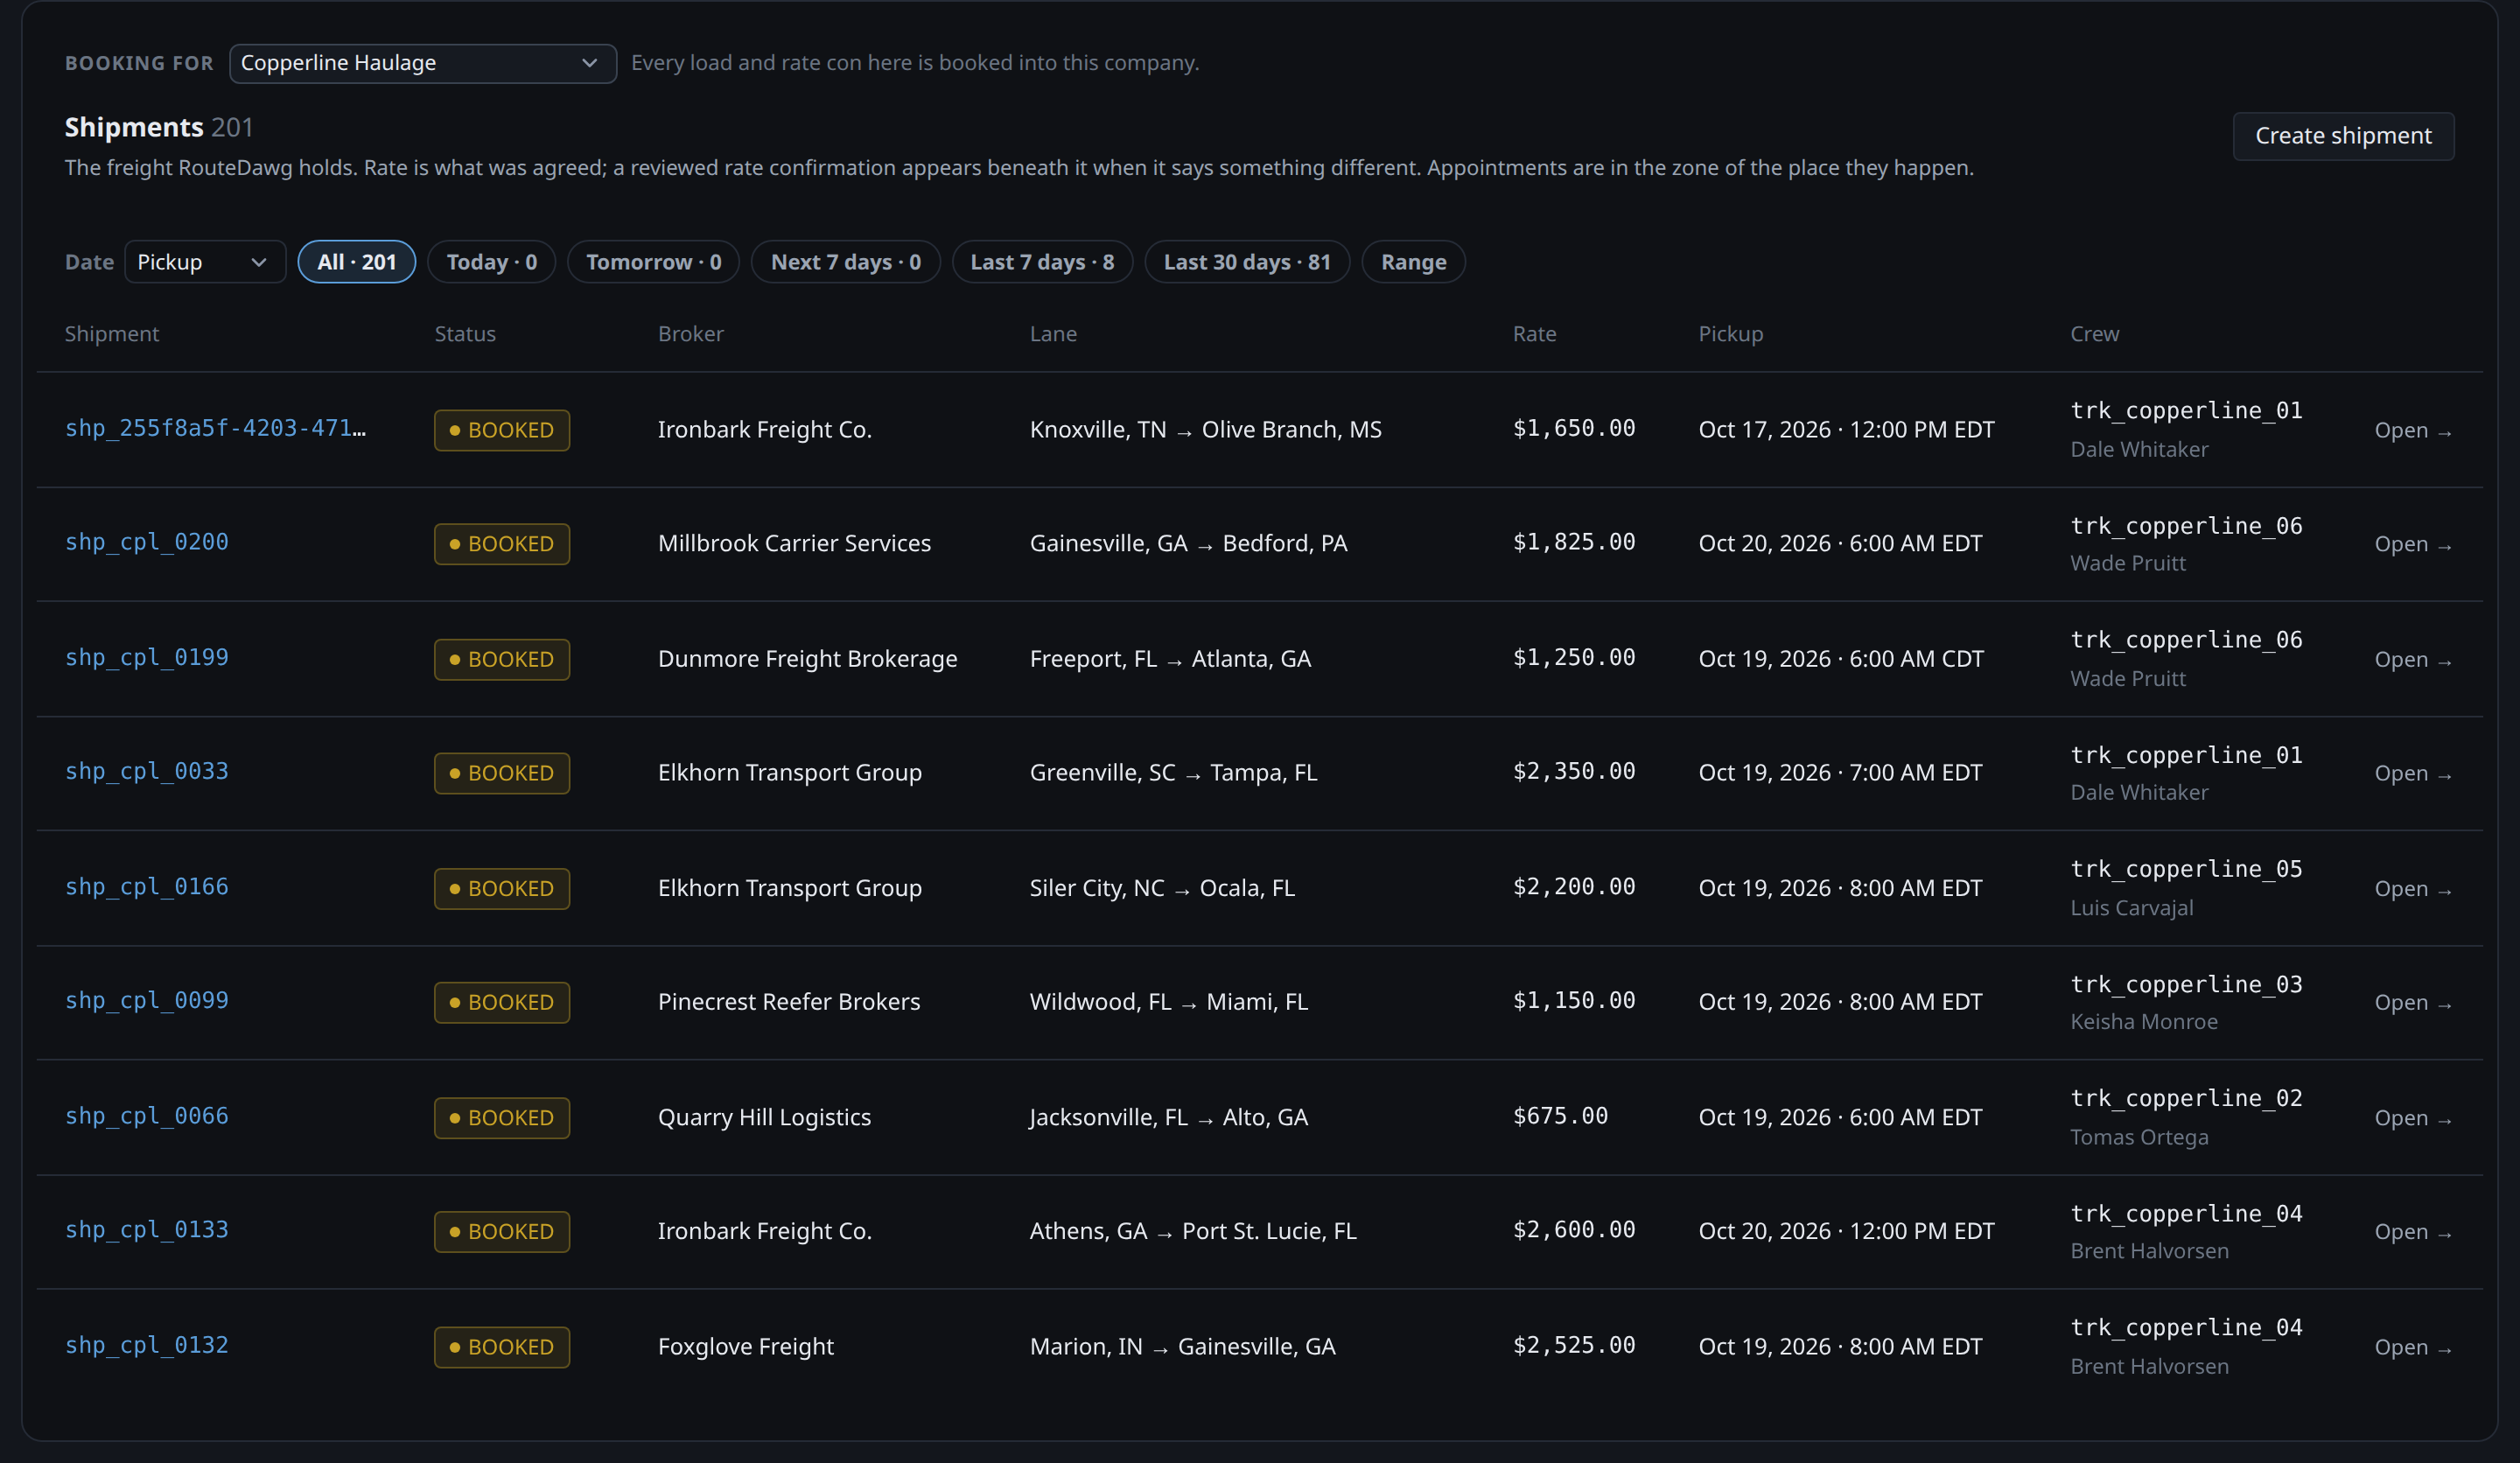Click Crew column header
The image size is (2520, 1463).
(2094, 334)
